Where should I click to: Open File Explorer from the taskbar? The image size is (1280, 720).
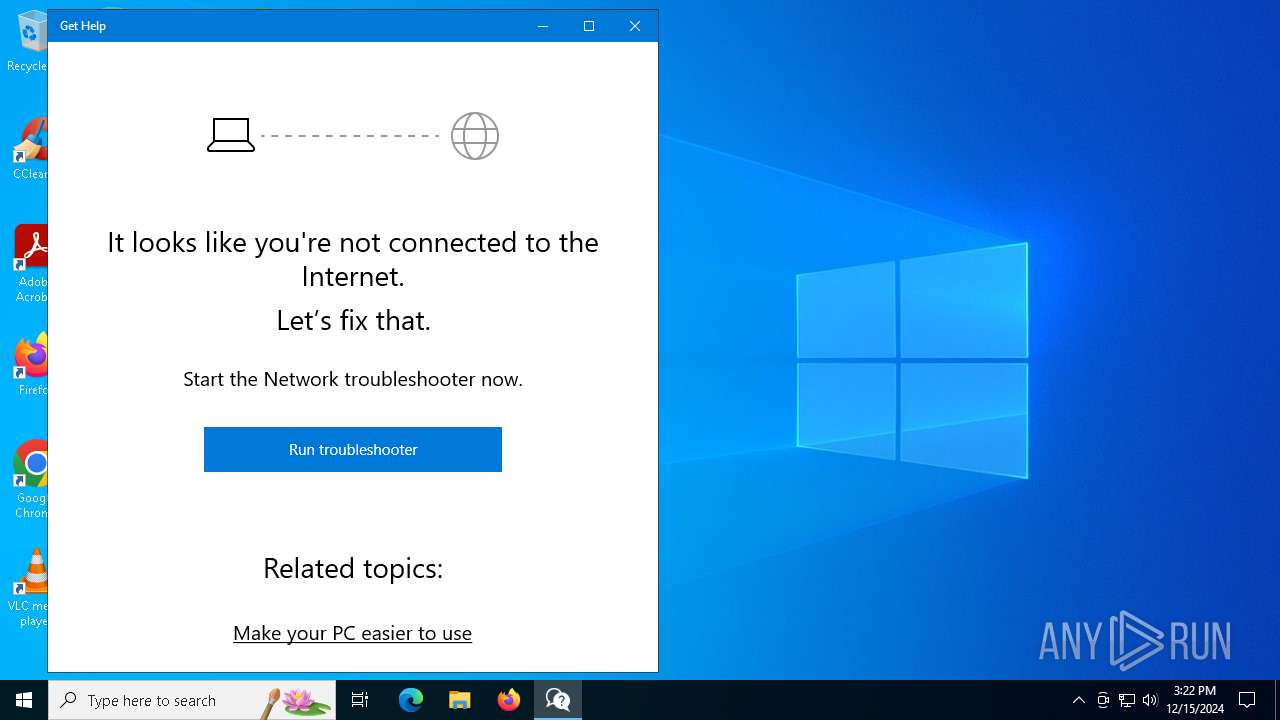point(460,700)
